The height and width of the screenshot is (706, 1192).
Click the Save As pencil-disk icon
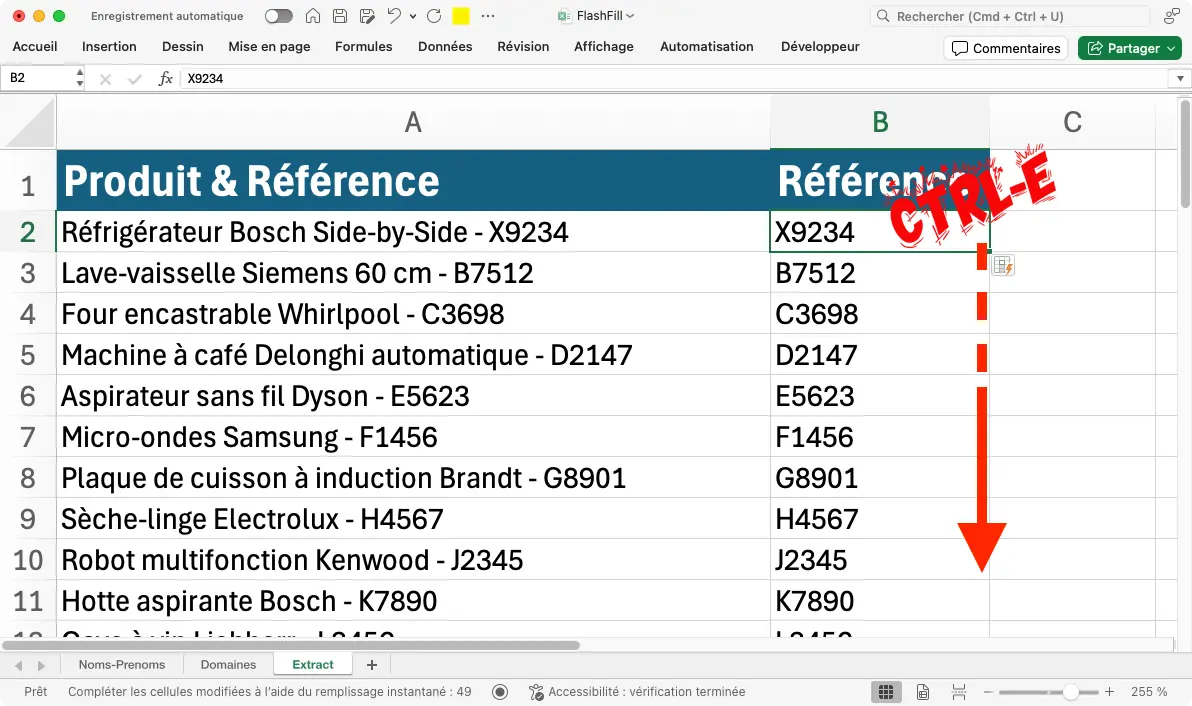(367, 16)
